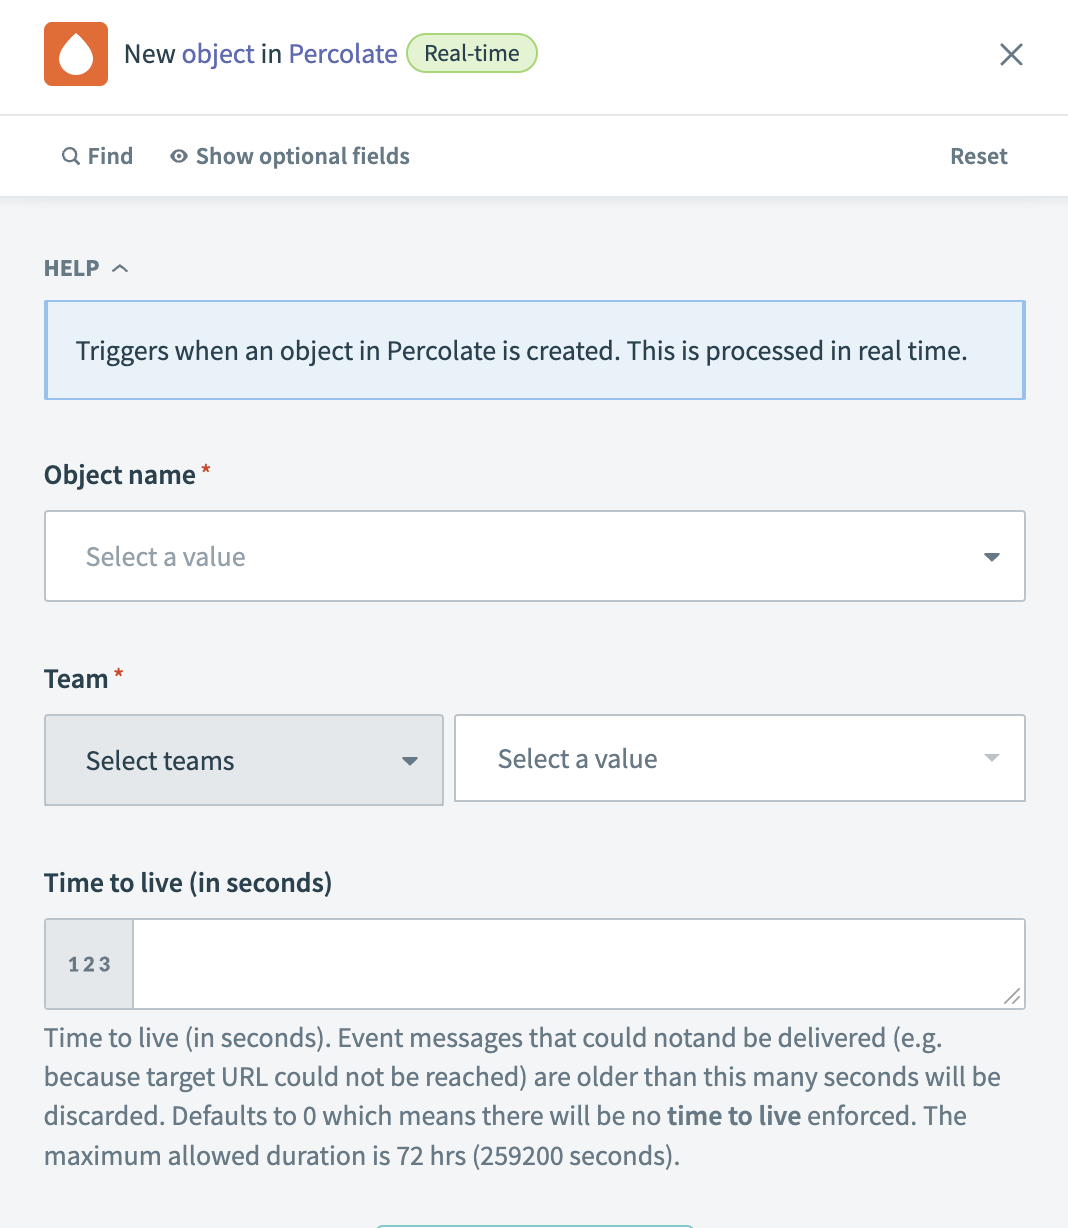Click the HELP heading label
The width and height of the screenshot is (1068, 1228).
click(x=70, y=267)
